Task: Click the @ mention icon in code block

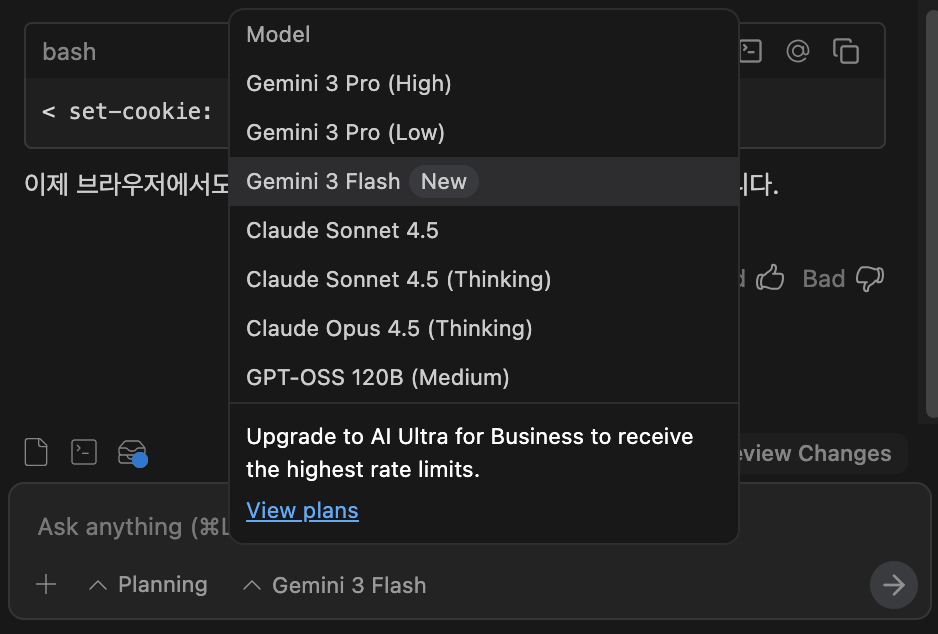Action: (x=797, y=52)
